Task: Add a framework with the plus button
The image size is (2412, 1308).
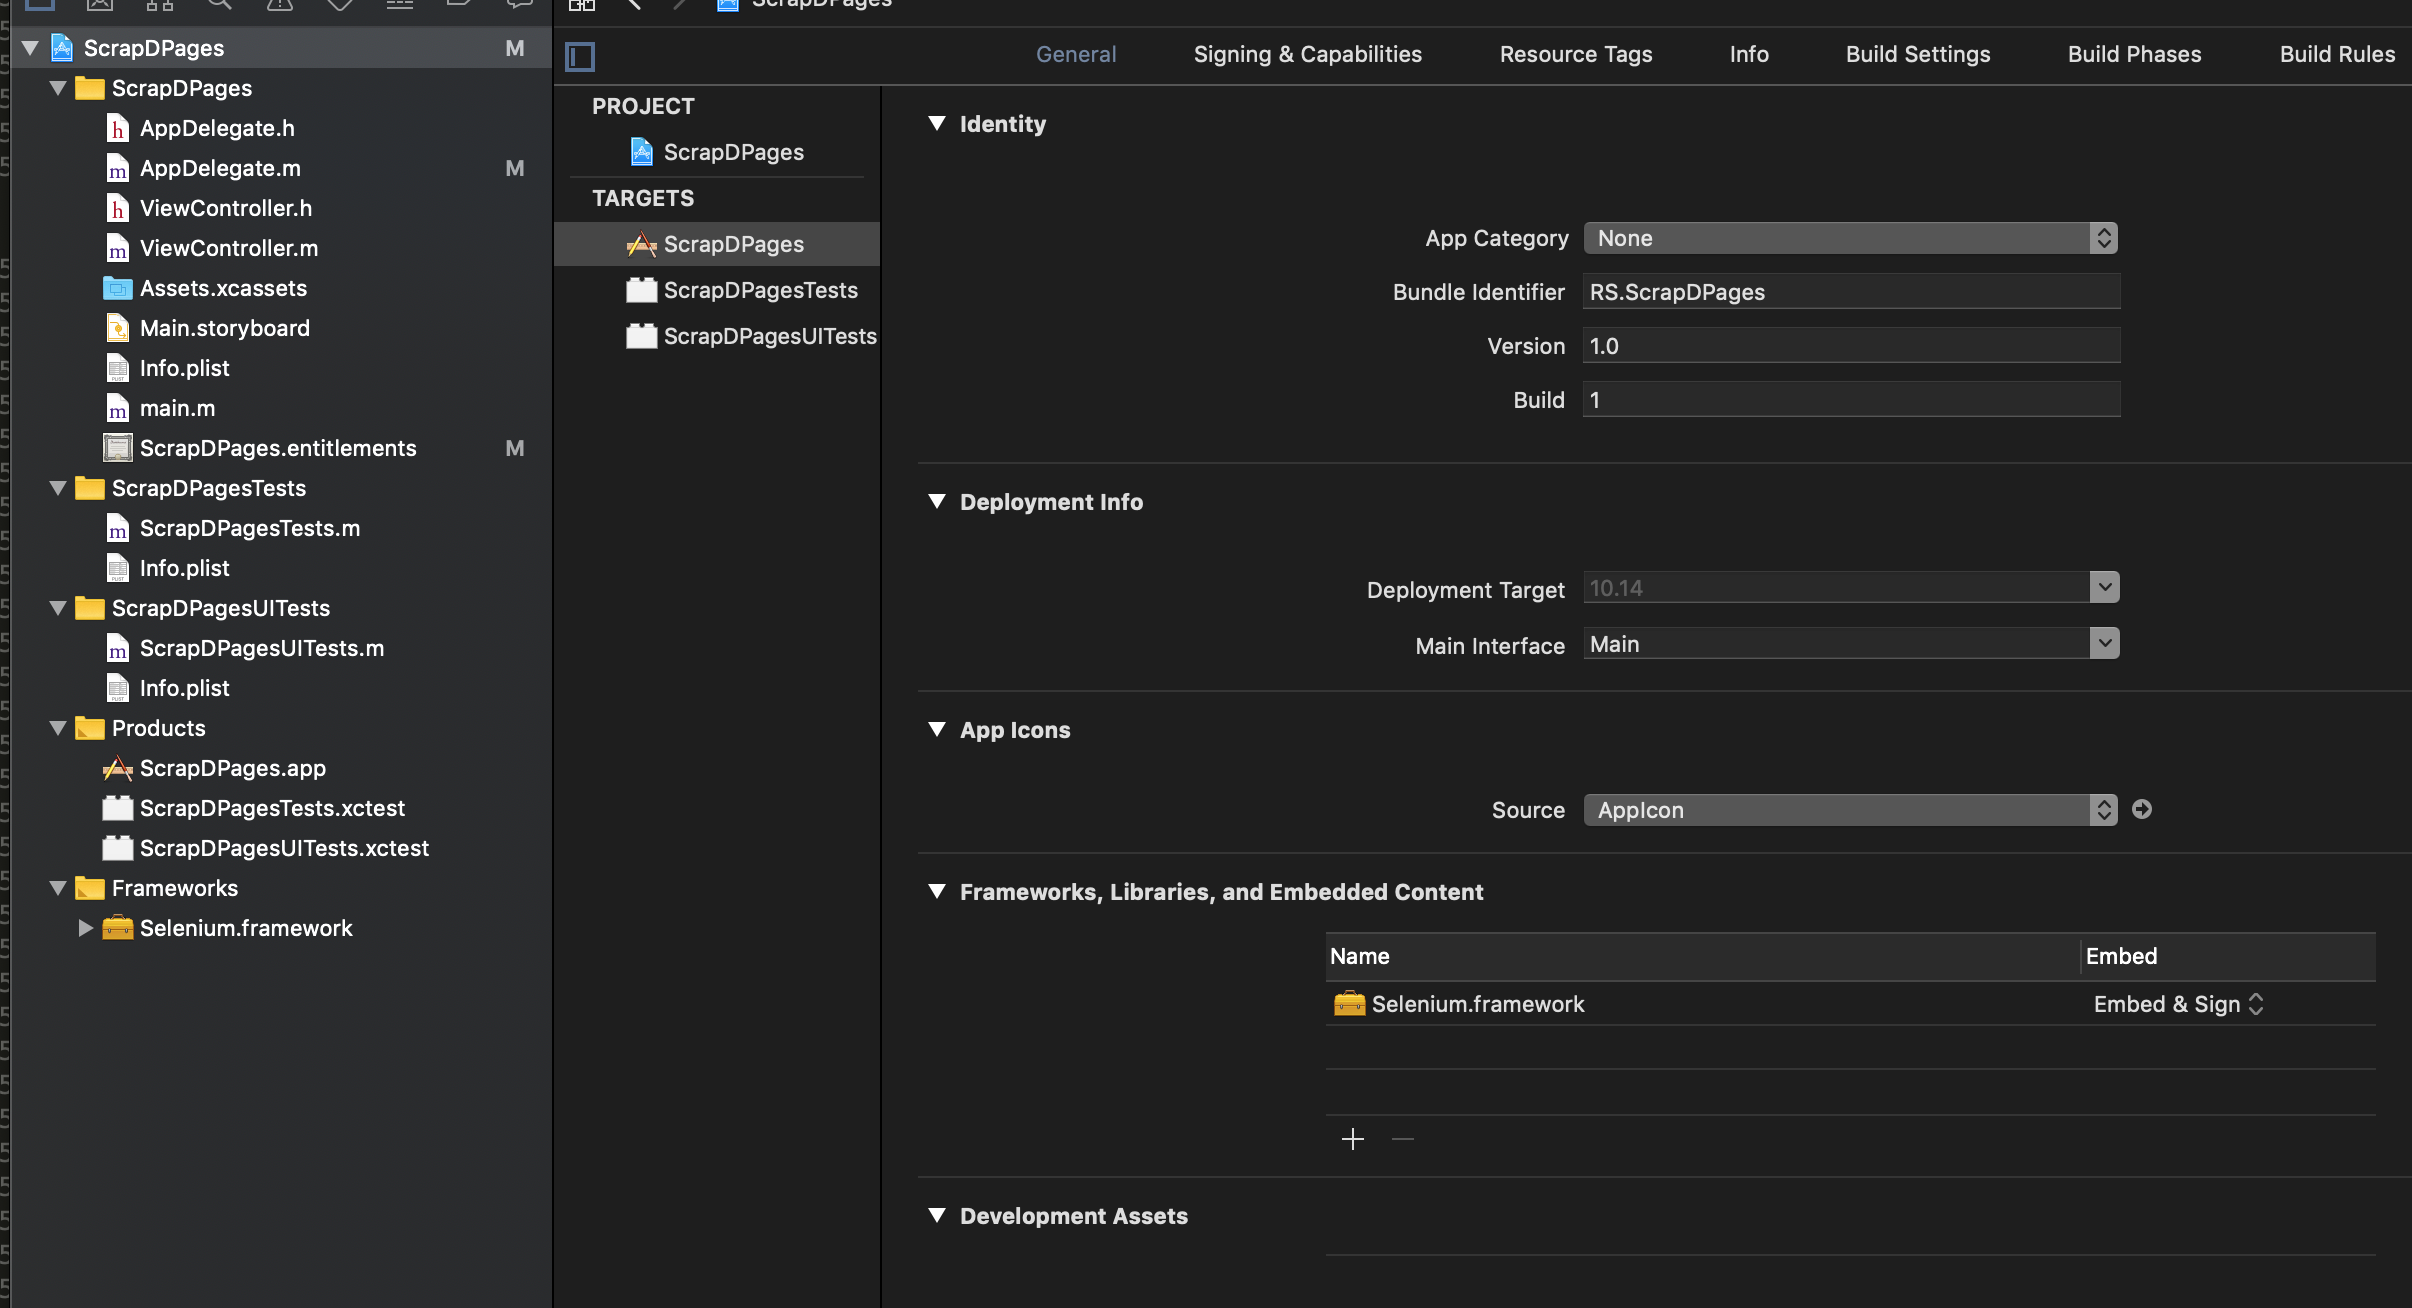Action: 1352,1139
